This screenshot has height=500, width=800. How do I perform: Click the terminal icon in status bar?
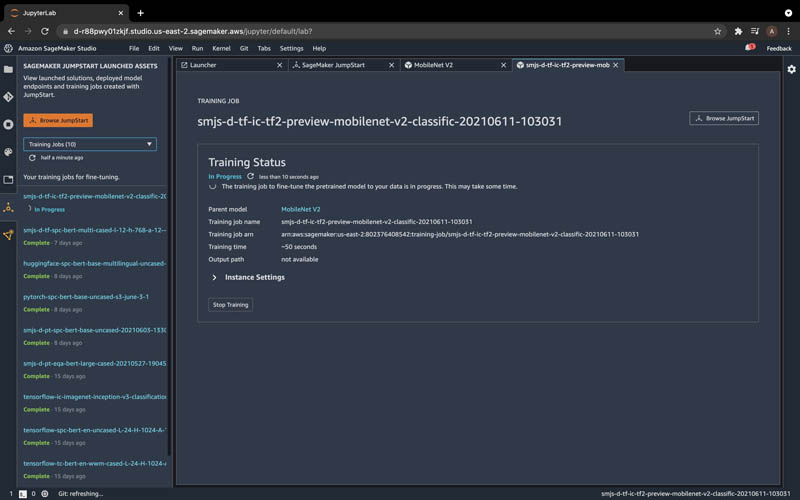coord(22,494)
